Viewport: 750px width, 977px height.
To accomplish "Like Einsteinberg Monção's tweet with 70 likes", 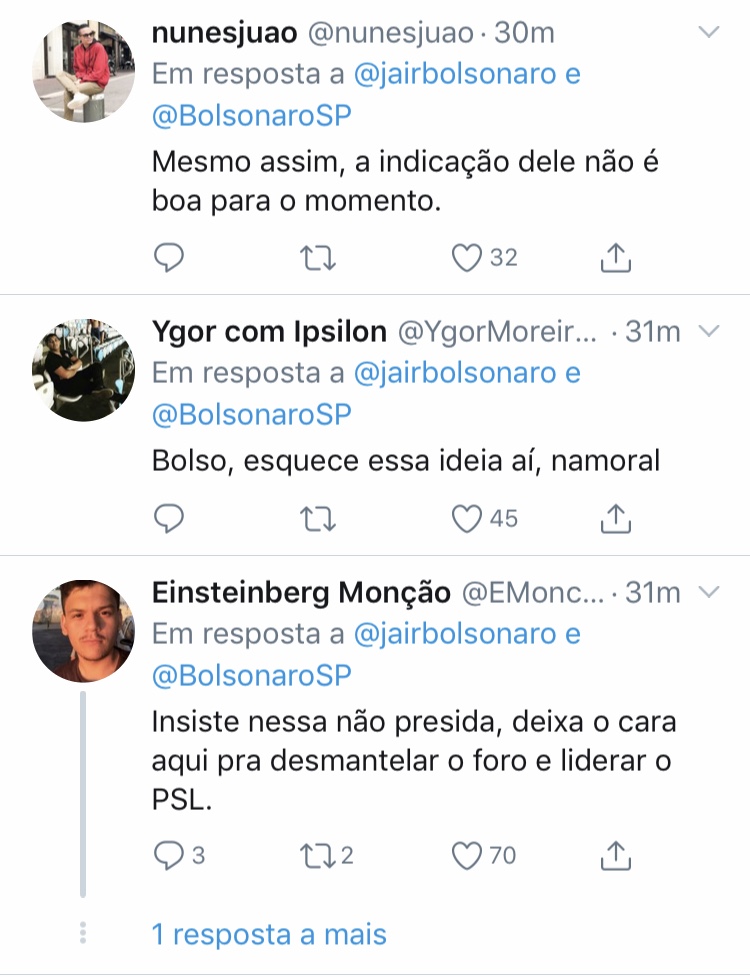I will pos(467,856).
